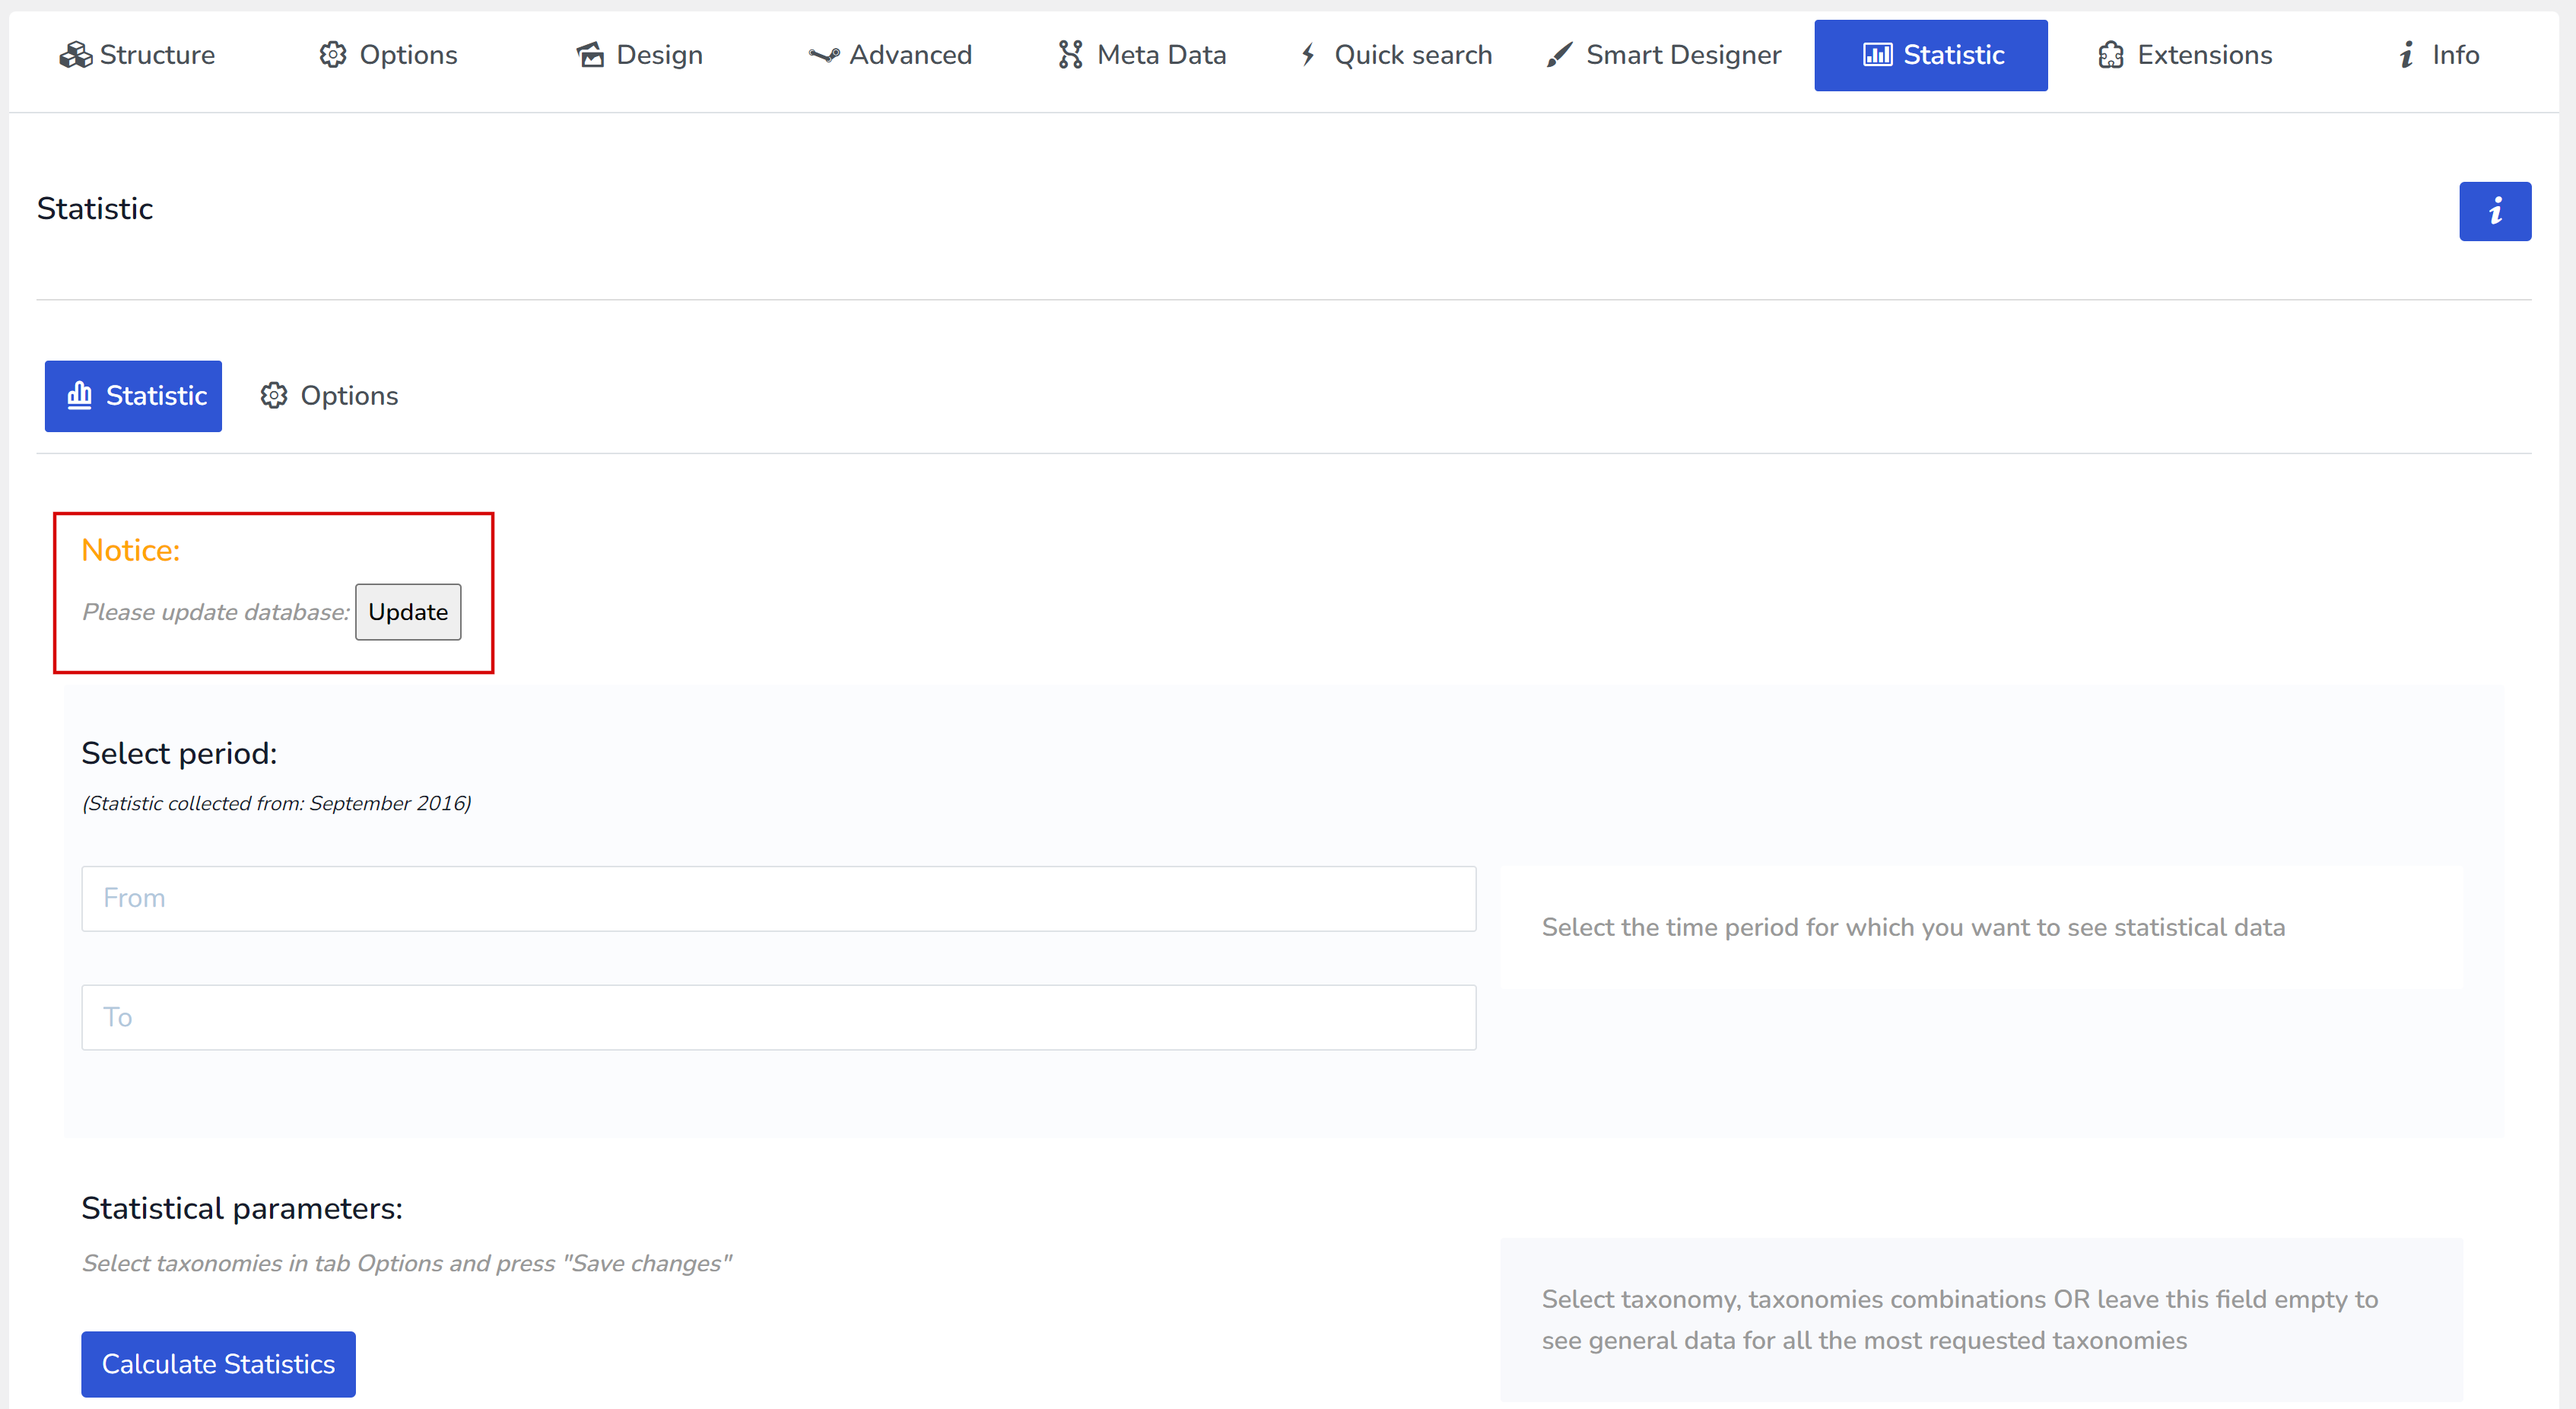Select the Statistic sub-tab

click(133, 396)
